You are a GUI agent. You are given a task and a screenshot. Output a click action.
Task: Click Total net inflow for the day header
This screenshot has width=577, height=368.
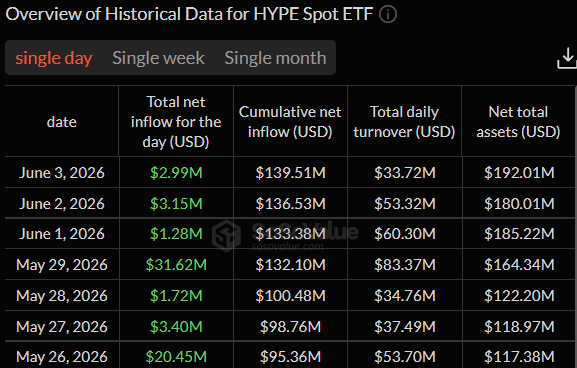[176, 122]
